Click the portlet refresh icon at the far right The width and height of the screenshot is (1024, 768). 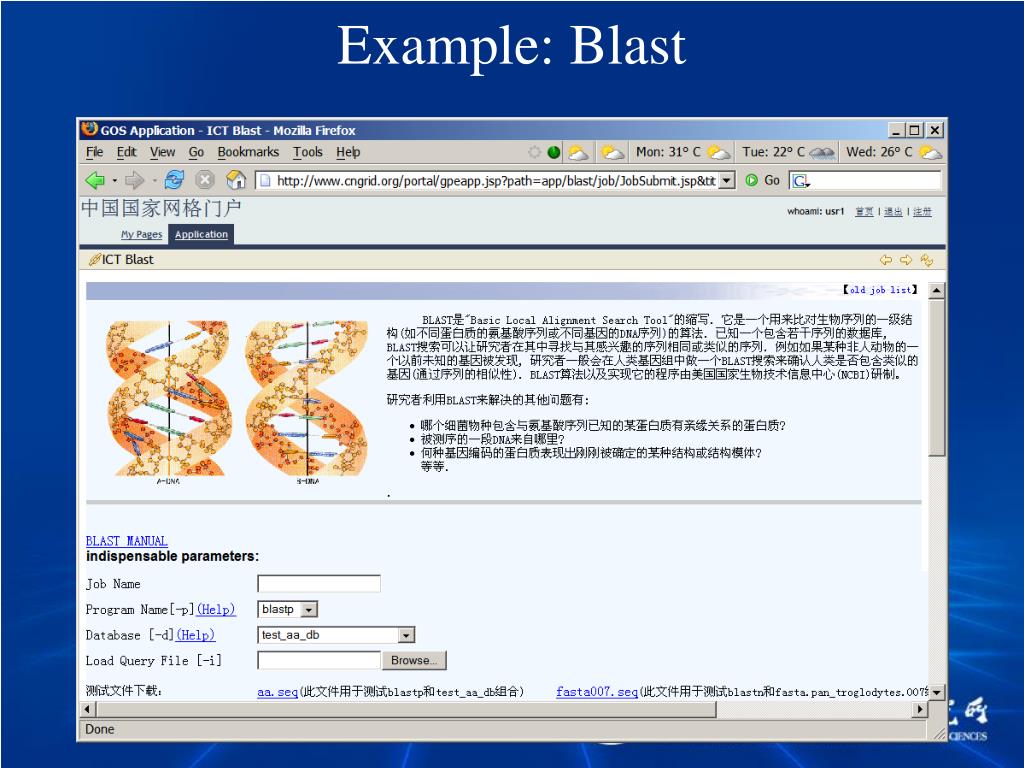click(927, 260)
